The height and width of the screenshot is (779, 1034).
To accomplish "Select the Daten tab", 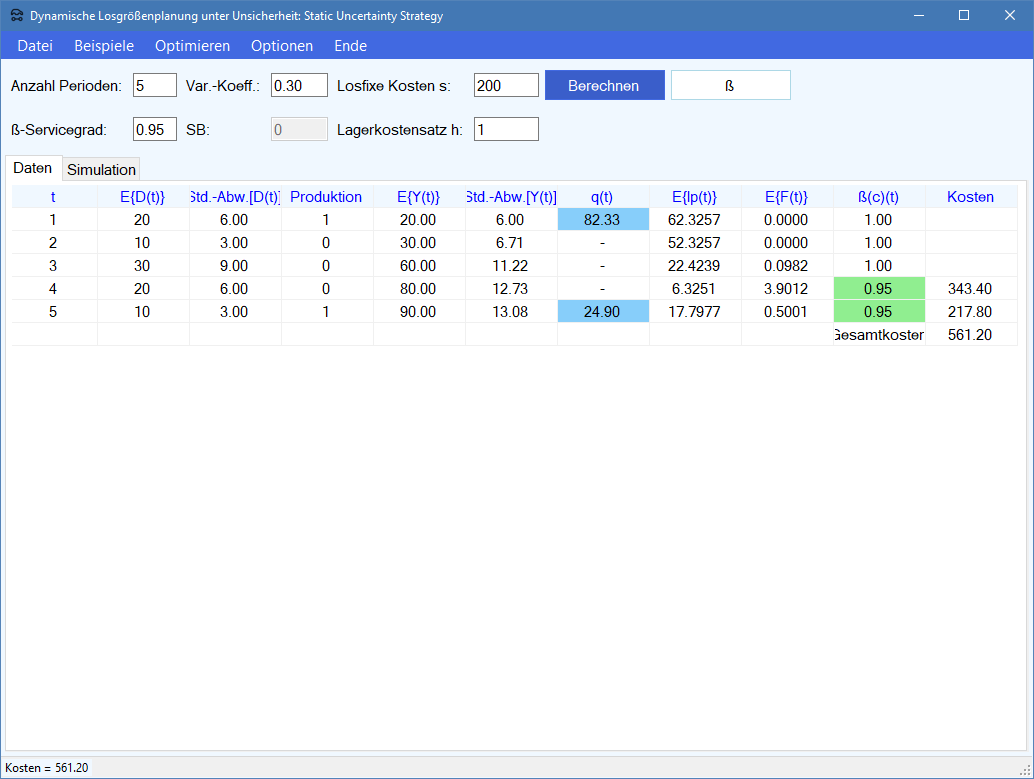I will coord(33,168).
